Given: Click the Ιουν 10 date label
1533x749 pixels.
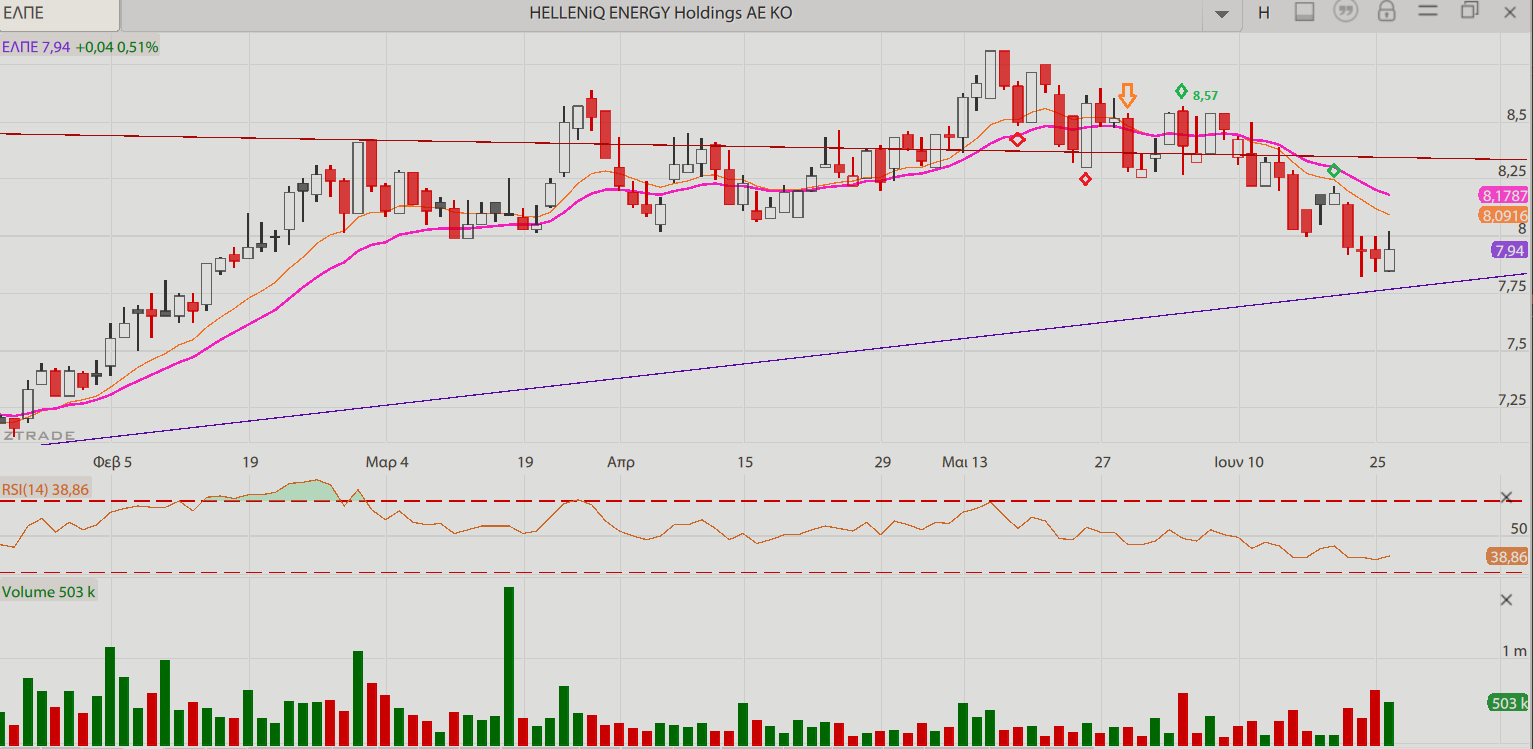Looking at the screenshot, I should tap(1239, 462).
